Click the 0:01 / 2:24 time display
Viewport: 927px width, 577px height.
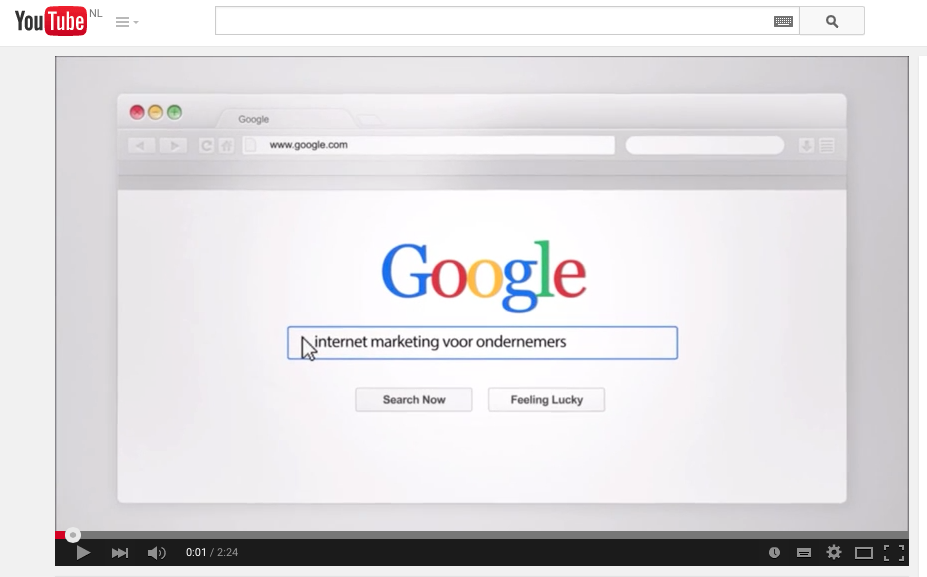tap(212, 552)
